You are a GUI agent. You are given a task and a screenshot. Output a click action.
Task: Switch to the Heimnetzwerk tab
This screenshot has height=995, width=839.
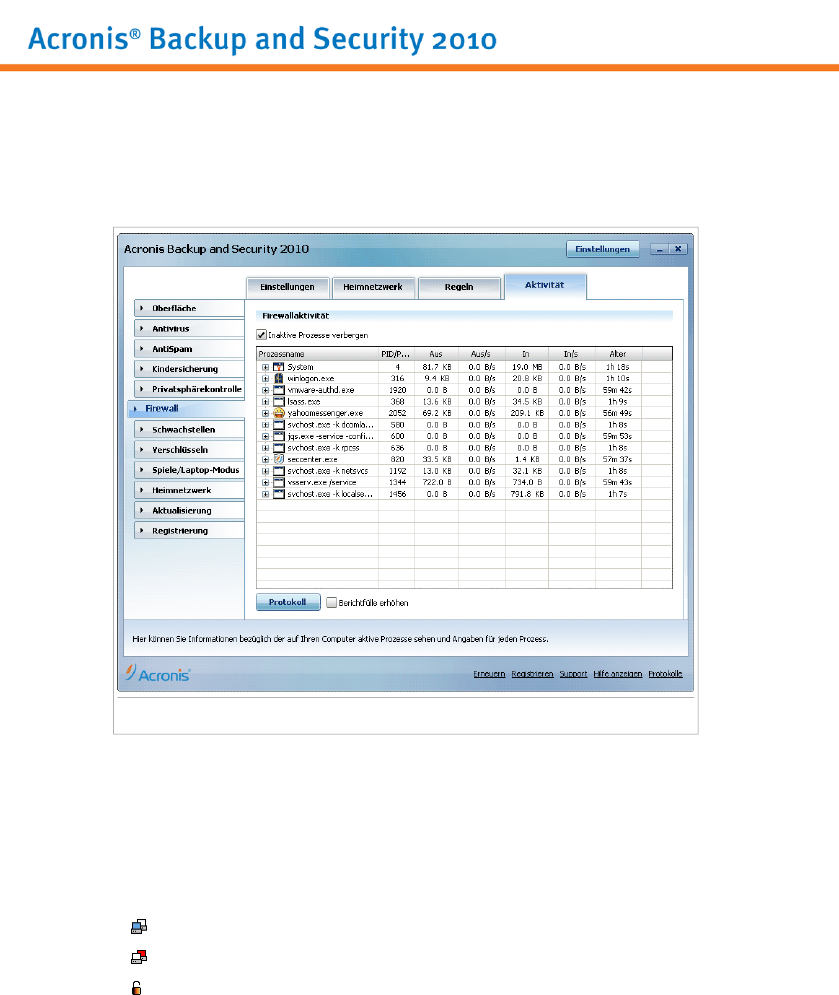pyautogui.click(x=373, y=287)
